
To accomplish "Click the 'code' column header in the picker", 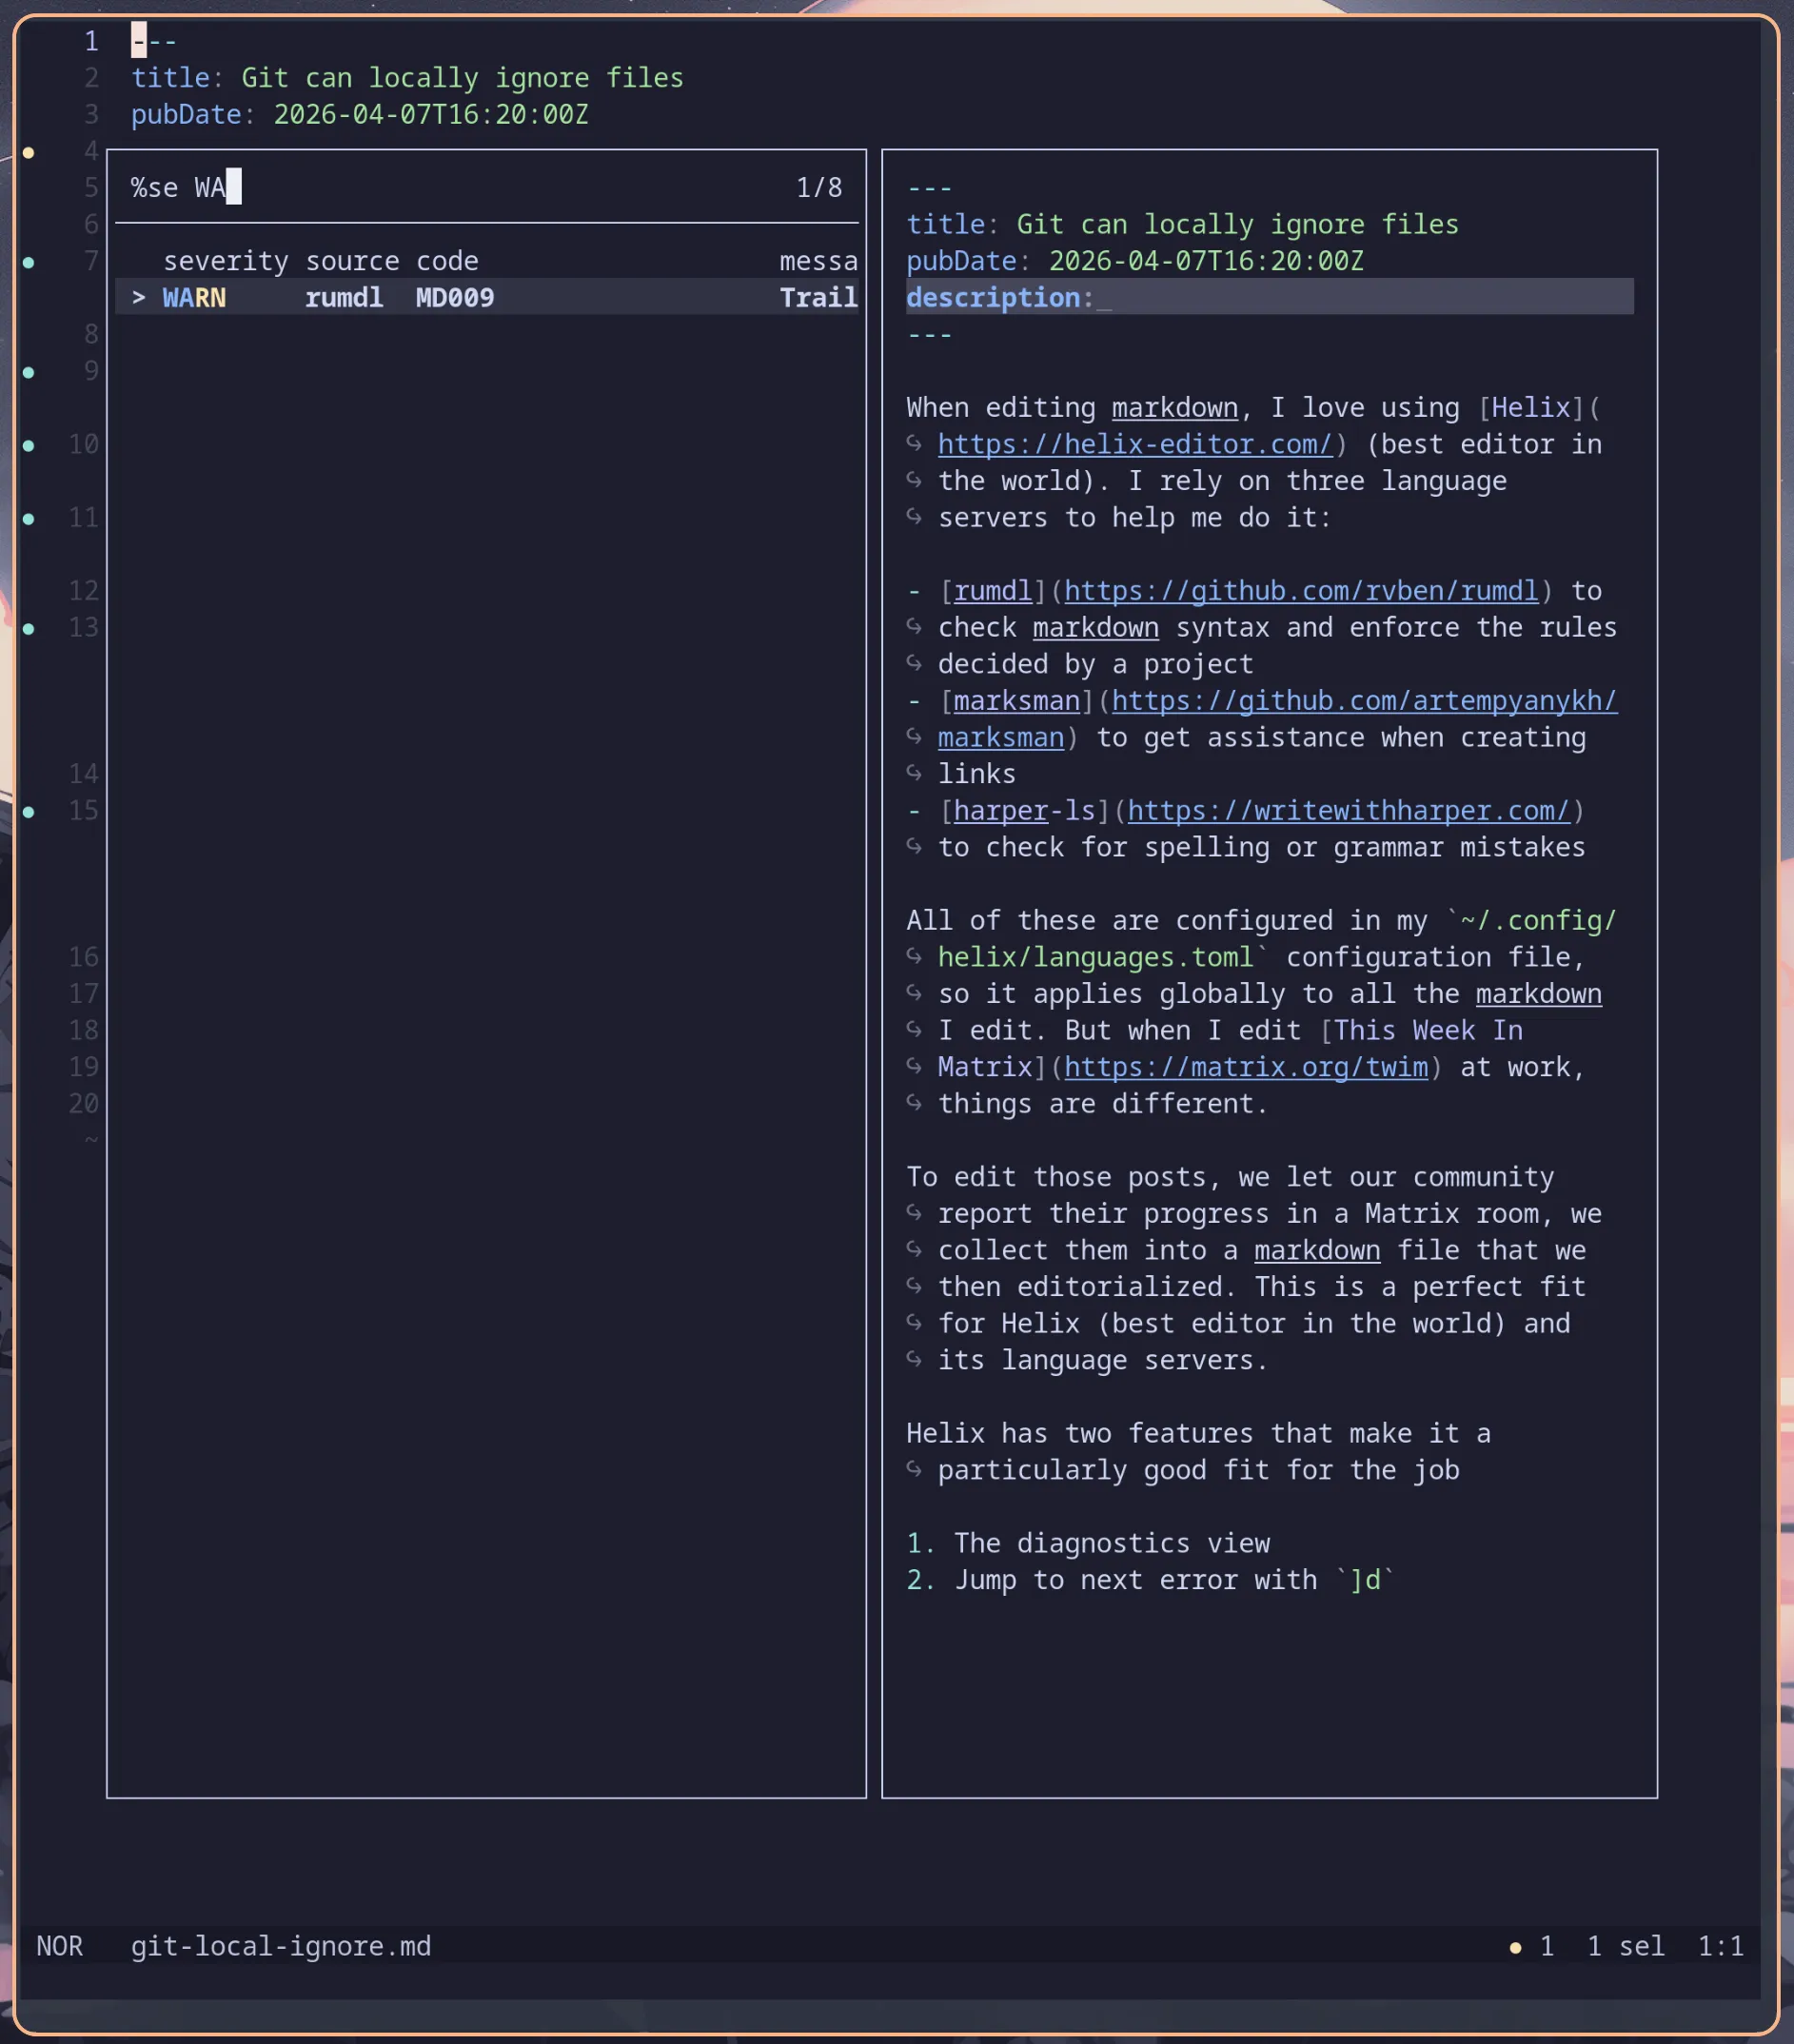I will [447, 261].
